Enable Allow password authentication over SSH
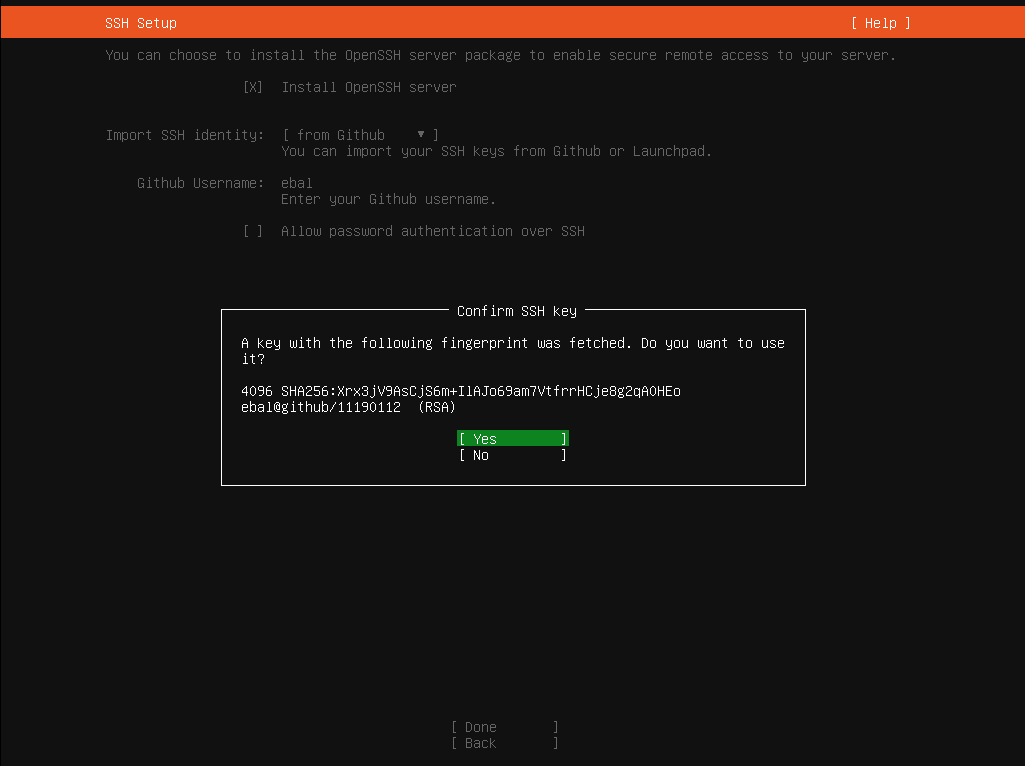The height and width of the screenshot is (766, 1025). click(253, 231)
